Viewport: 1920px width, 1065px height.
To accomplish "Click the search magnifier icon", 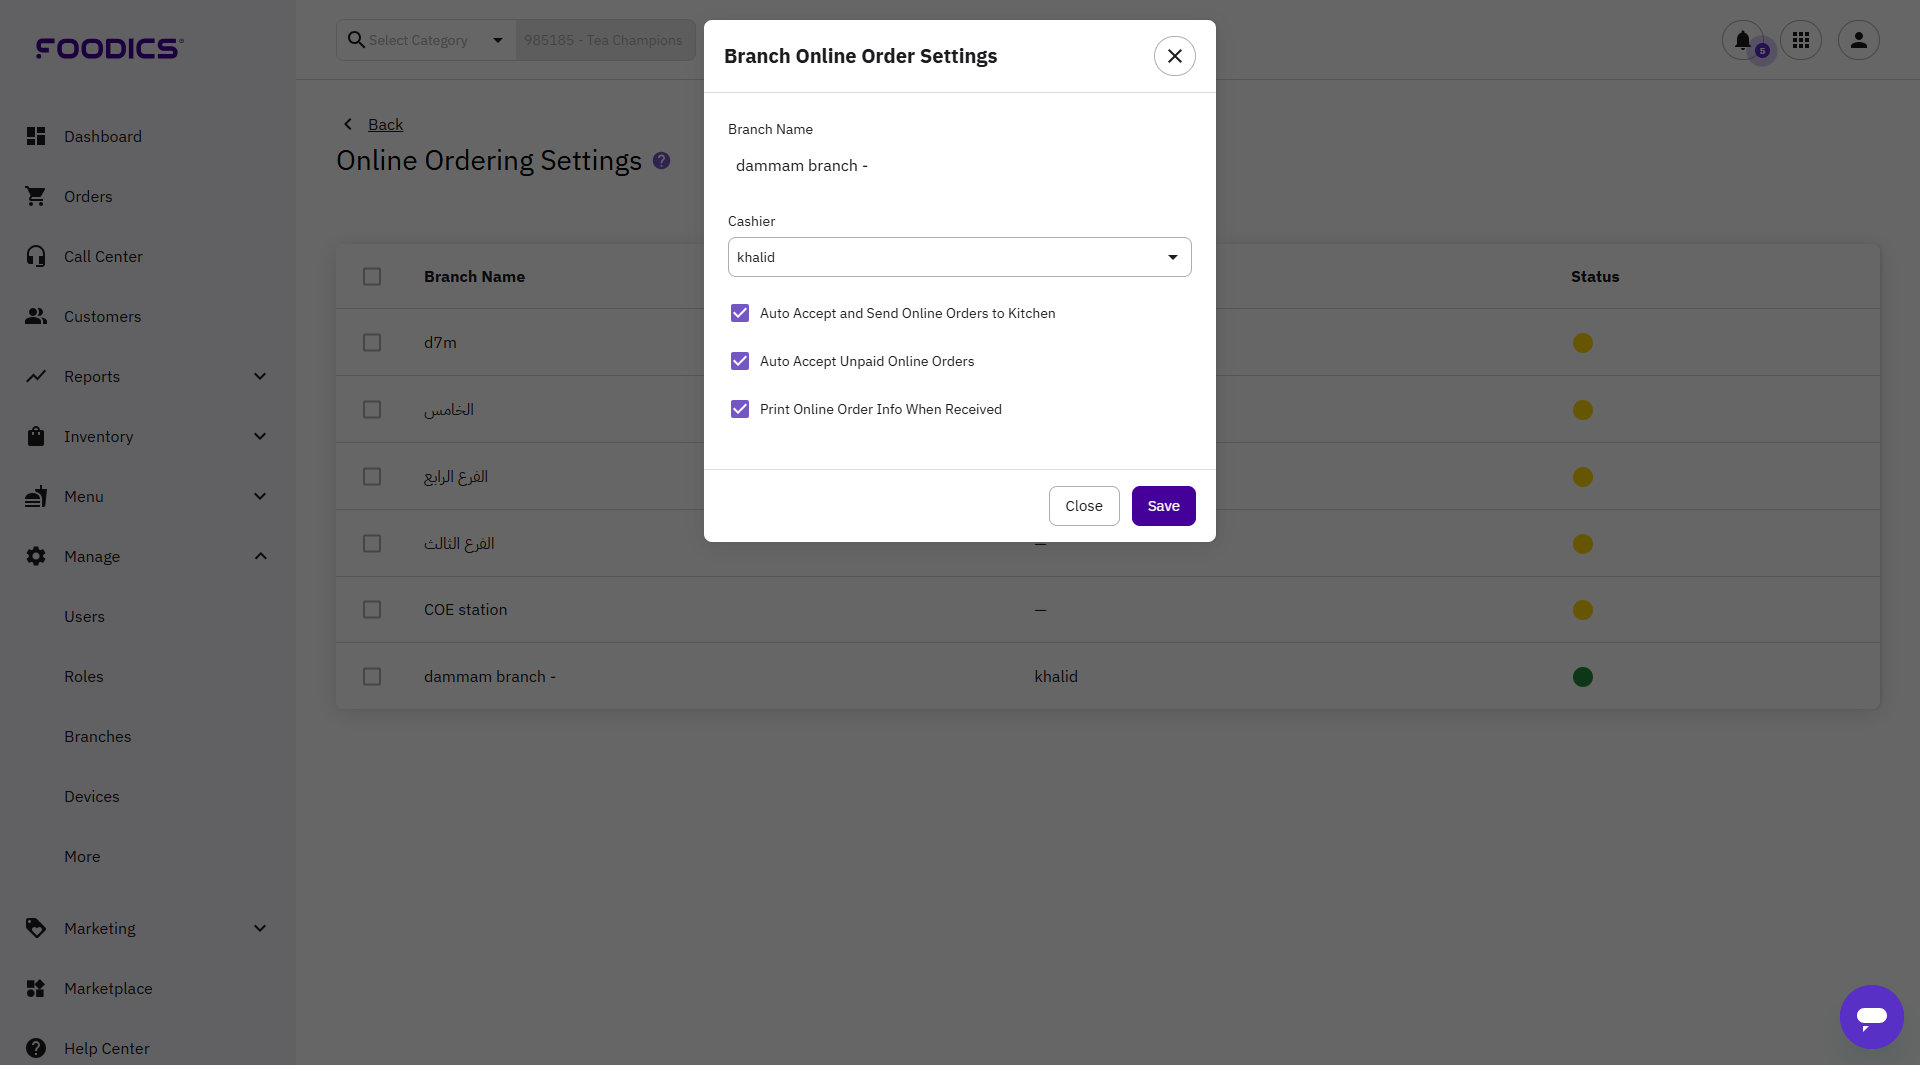I will [x=355, y=40].
